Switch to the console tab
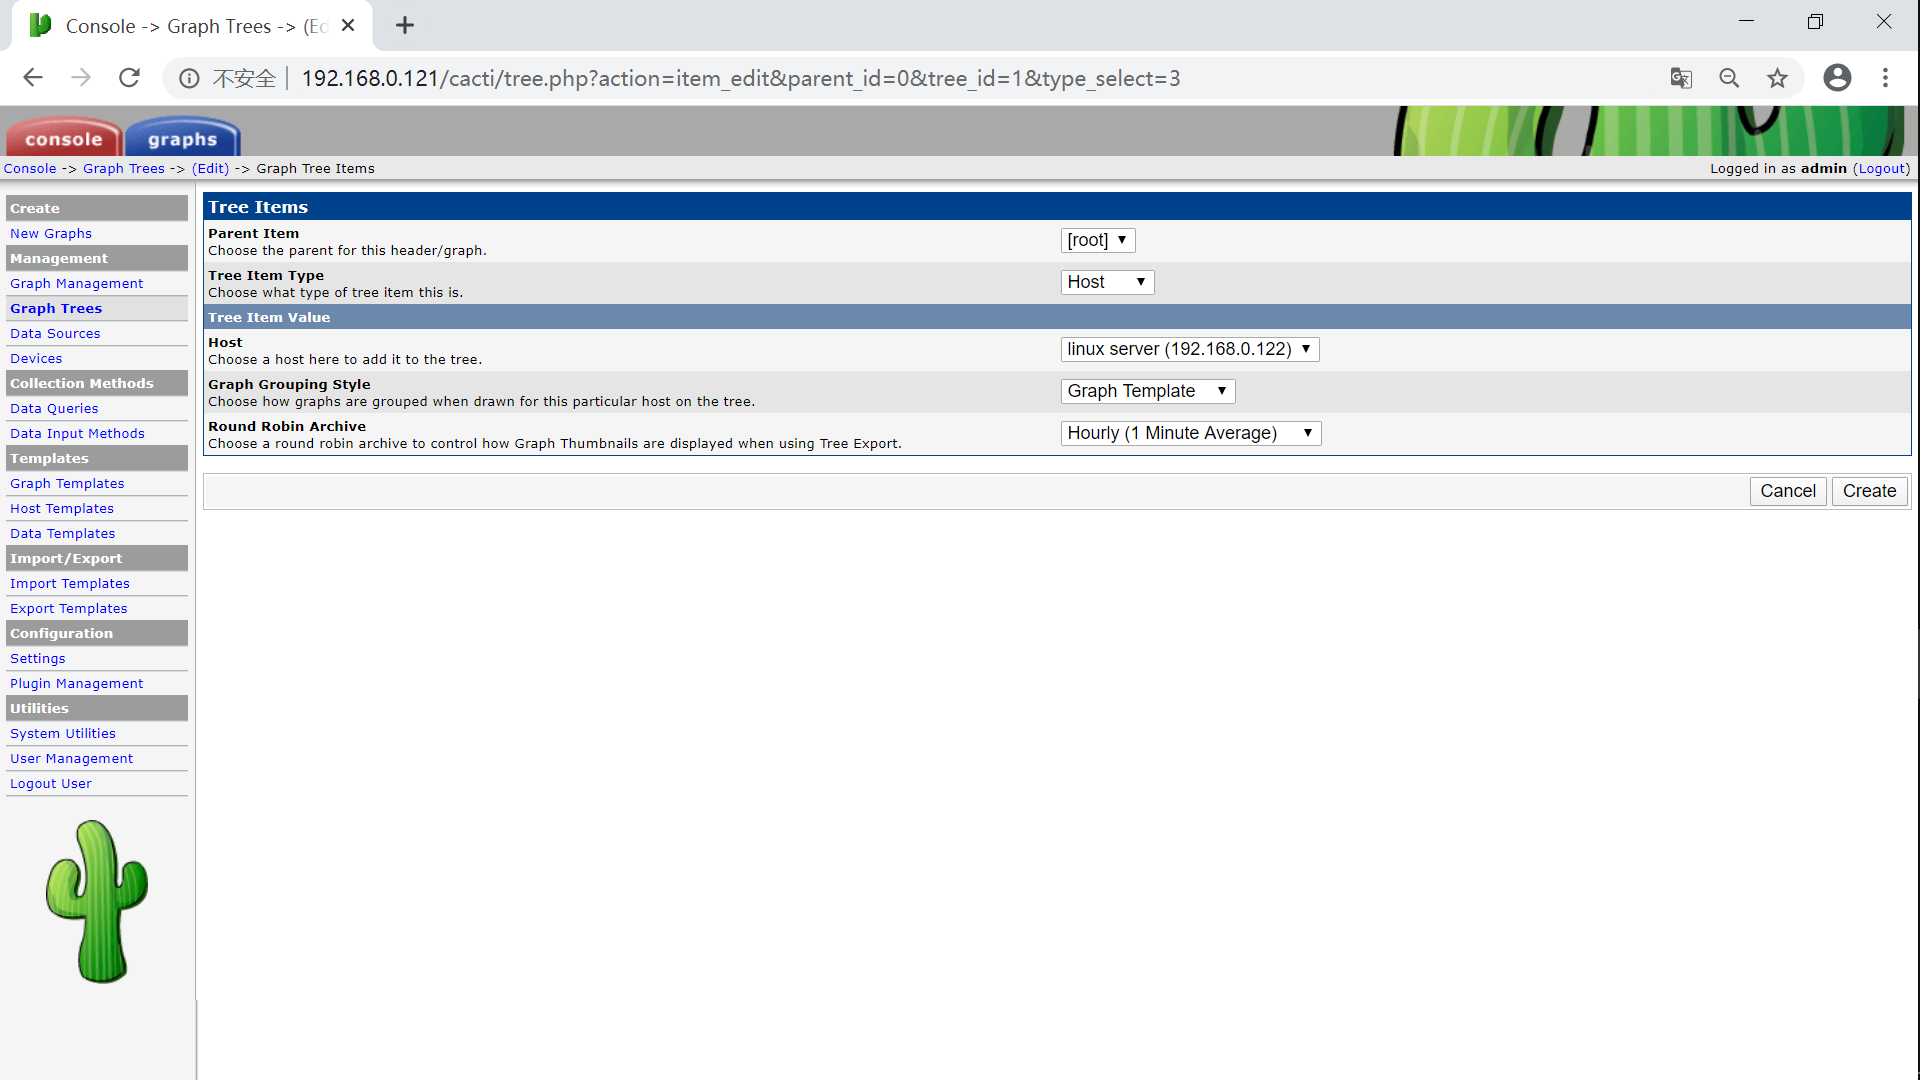 64,139
